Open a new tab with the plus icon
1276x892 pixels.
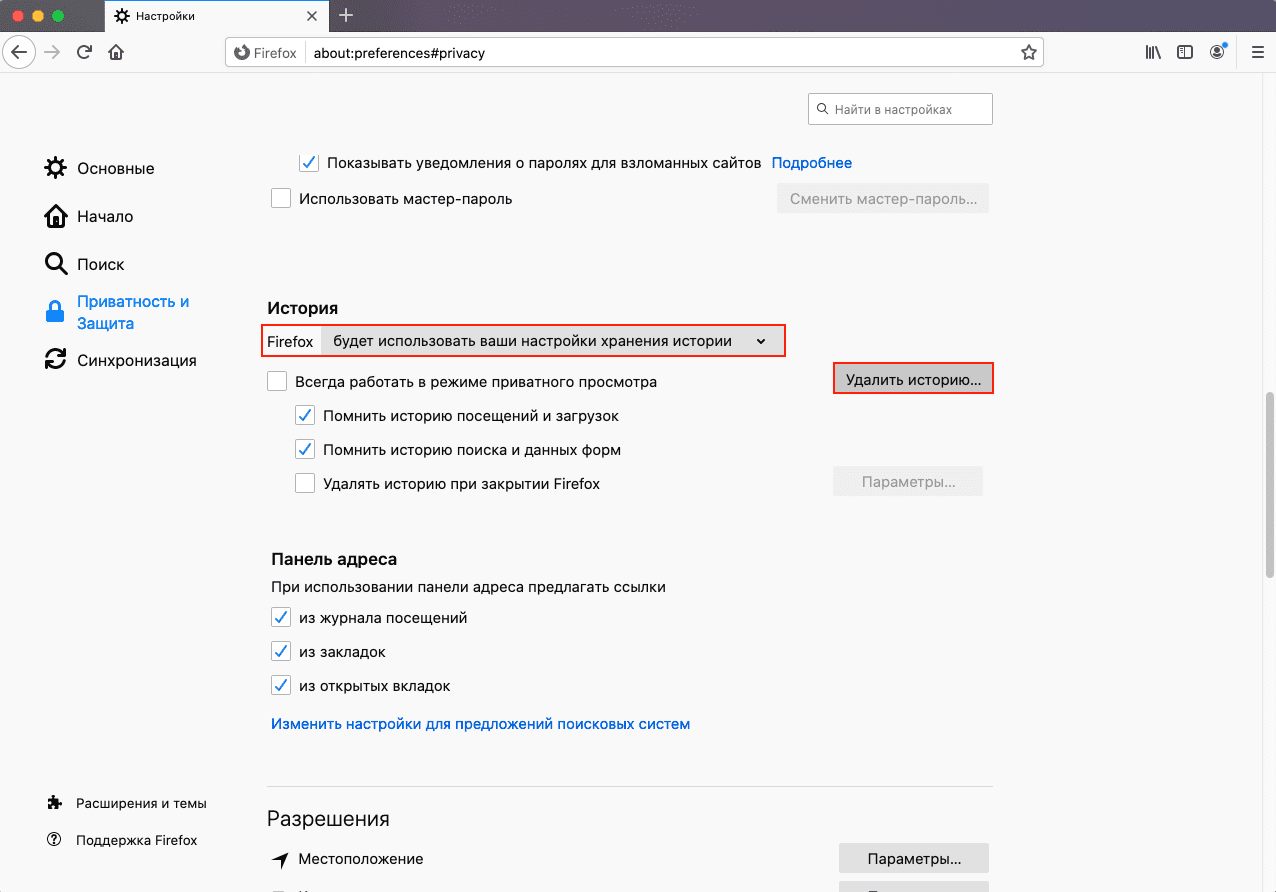pyautogui.click(x=346, y=15)
